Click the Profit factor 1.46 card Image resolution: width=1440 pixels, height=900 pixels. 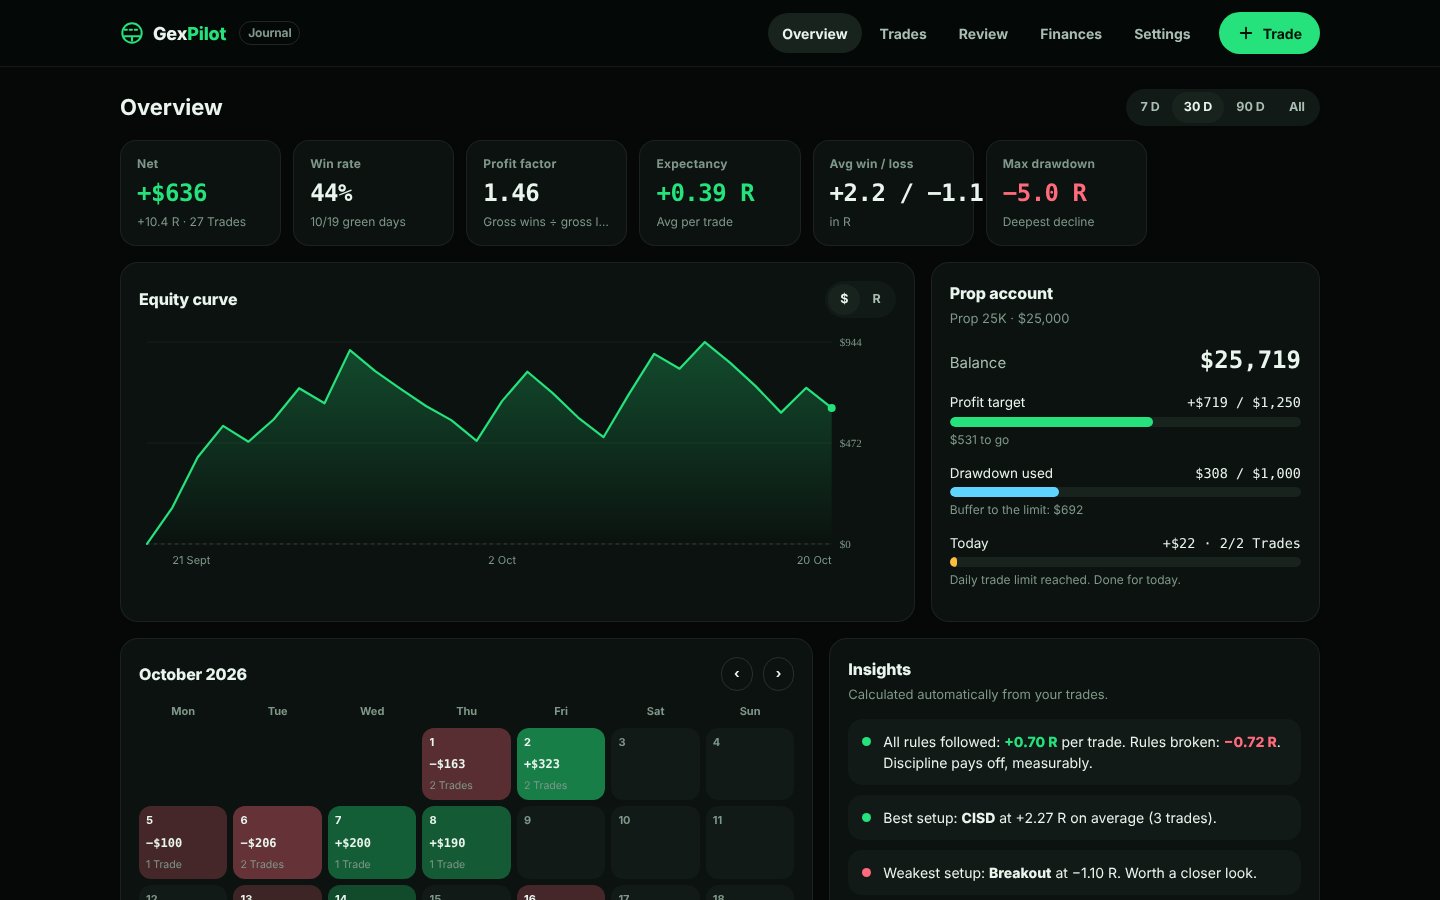click(546, 193)
